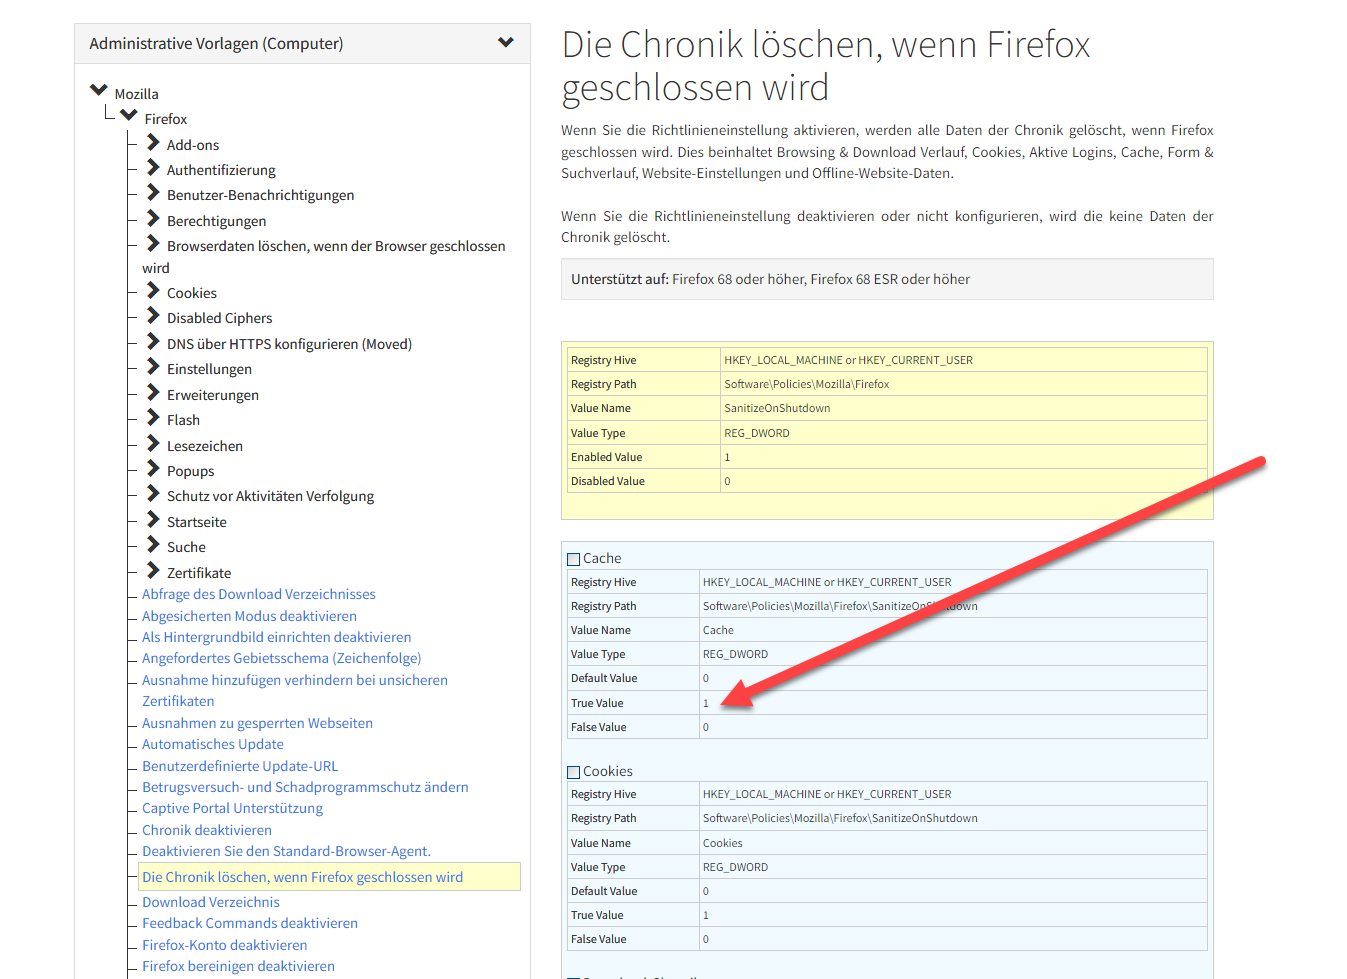Expand the Startseite folder arrow
Image resolution: width=1347 pixels, height=979 pixels.
tap(153, 520)
